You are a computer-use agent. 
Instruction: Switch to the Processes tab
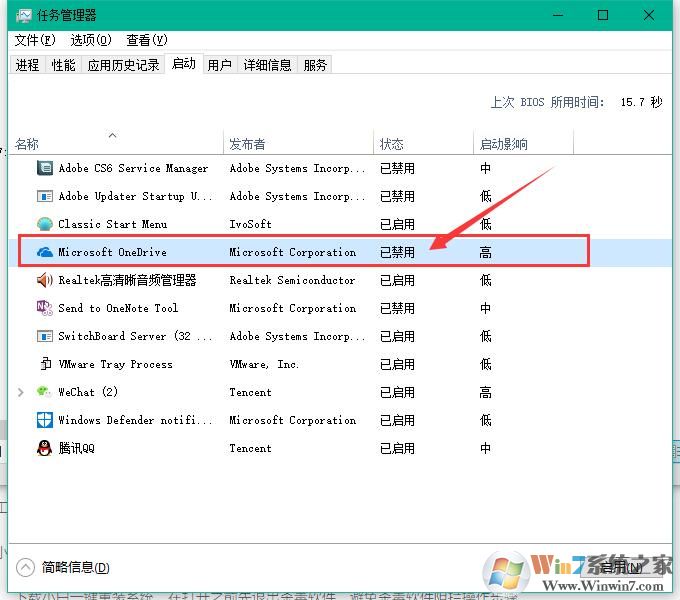click(x=27, y=65)
